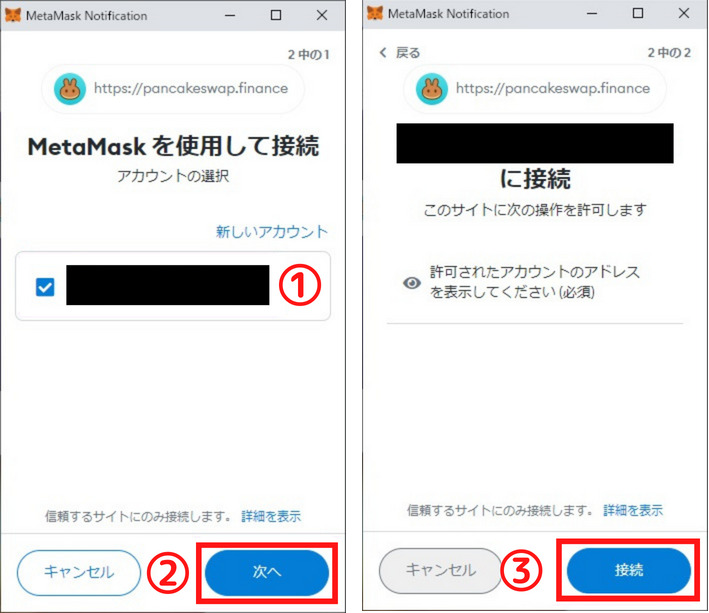This screenshot has width=709, height=613.
Task: Open 詳細を表示 link in right window
Action: point(633,510)
